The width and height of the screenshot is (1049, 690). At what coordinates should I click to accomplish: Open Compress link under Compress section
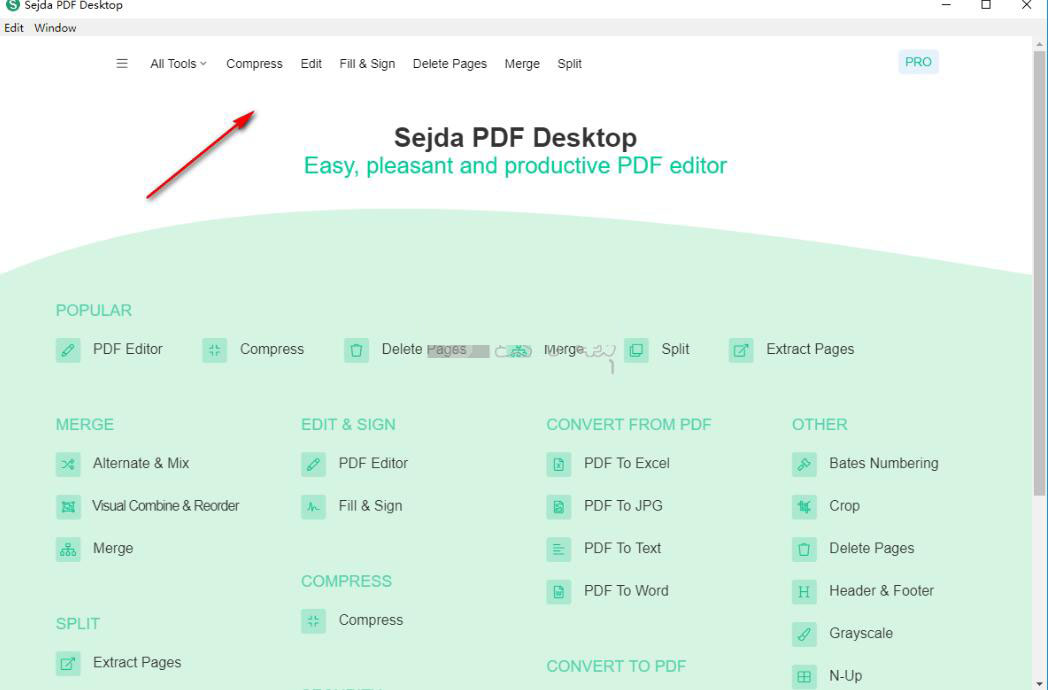[371, 620]
